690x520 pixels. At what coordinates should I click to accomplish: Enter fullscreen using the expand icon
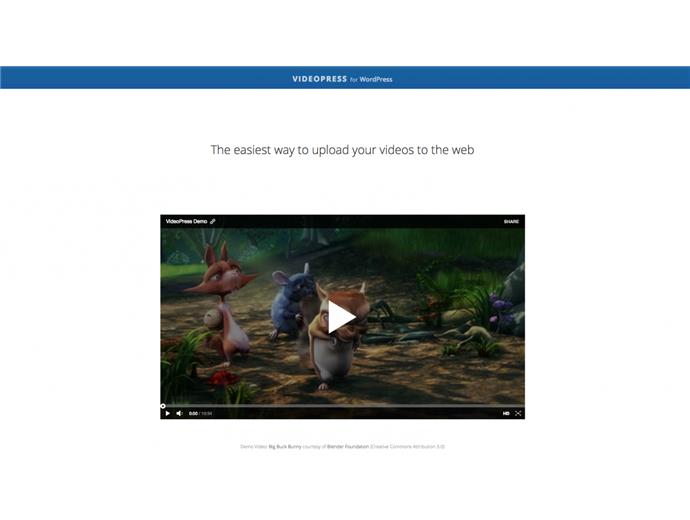[518, 414]
